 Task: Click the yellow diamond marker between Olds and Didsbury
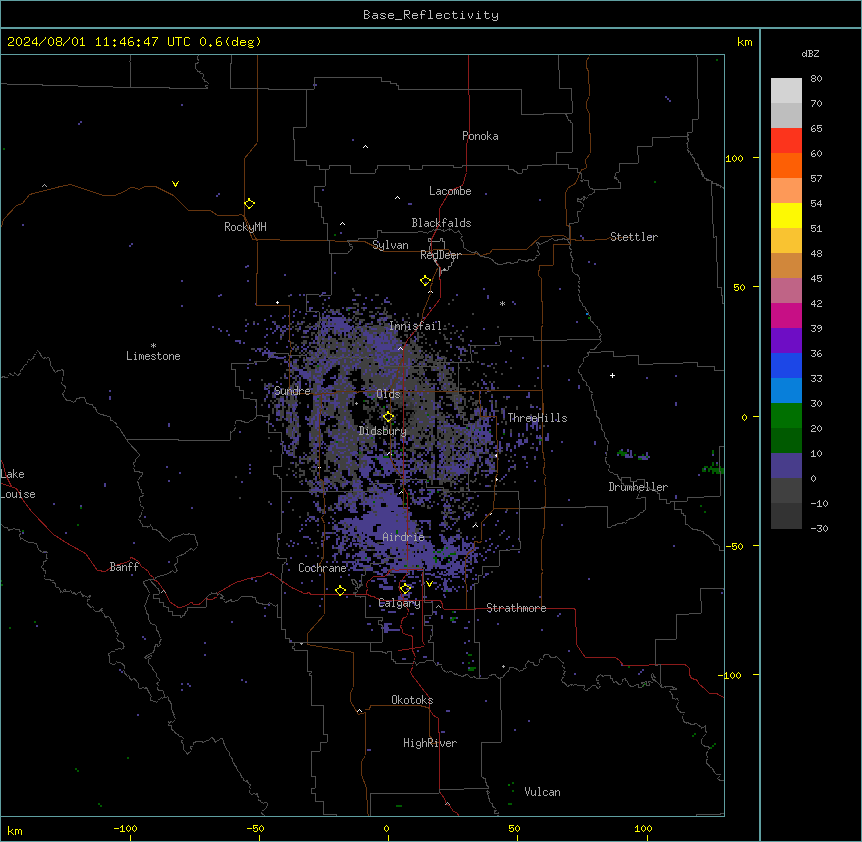(x=388, y=417)
